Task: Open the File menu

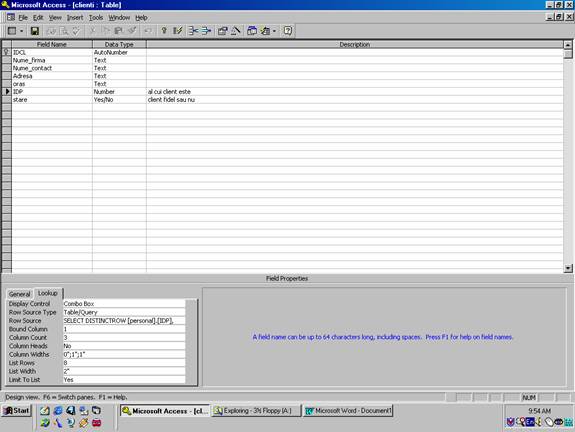Action: click(23, 18)
